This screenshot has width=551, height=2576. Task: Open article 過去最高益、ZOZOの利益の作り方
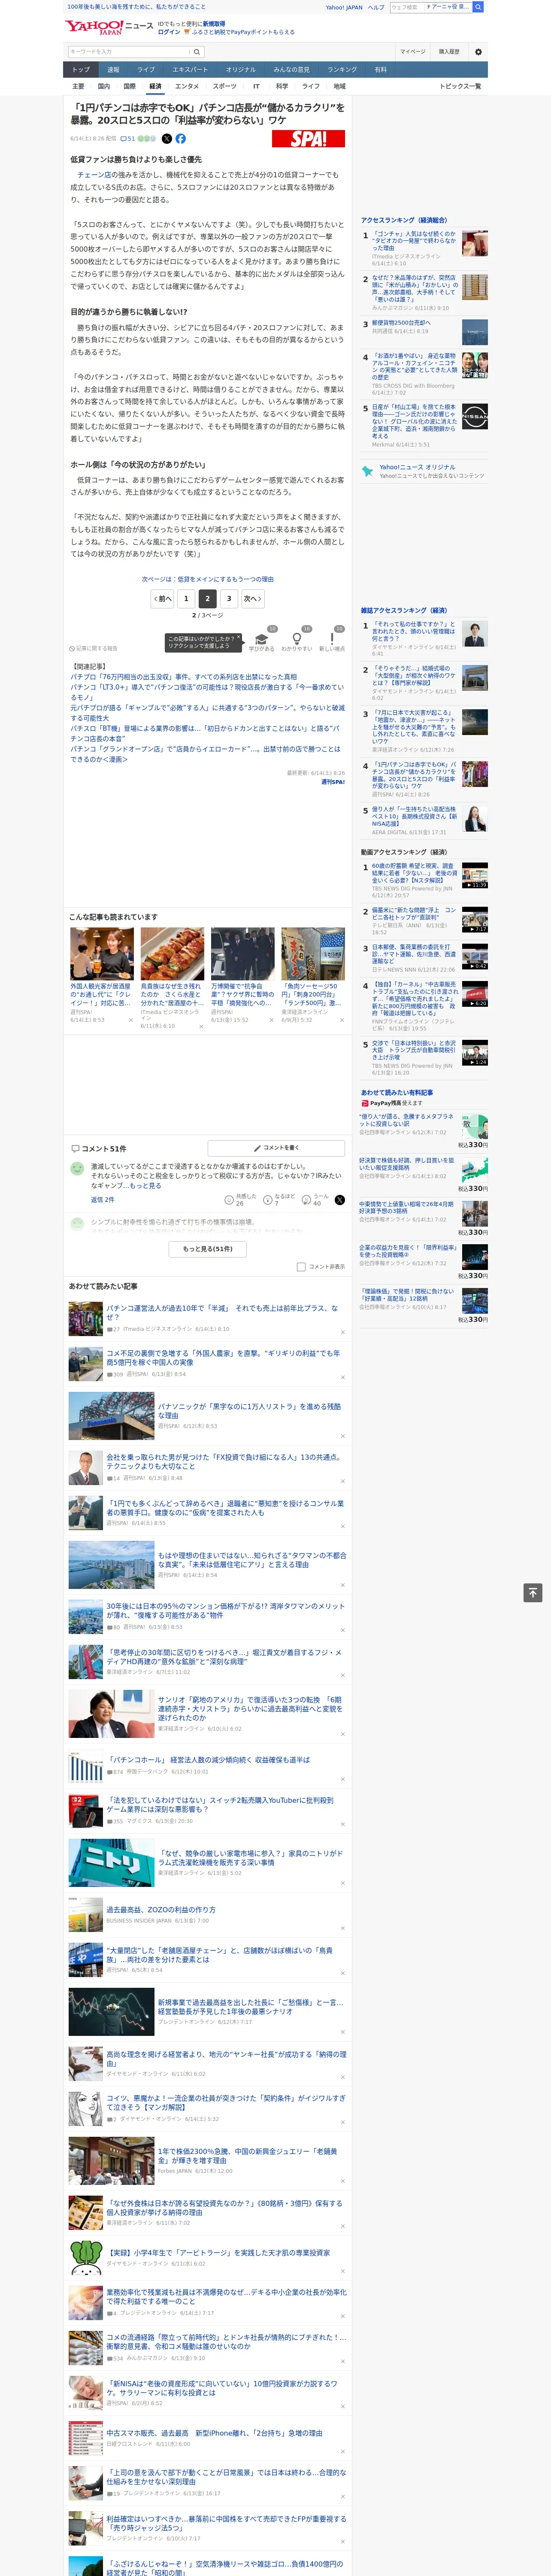pyautogui.click(x=161, y=1910)
